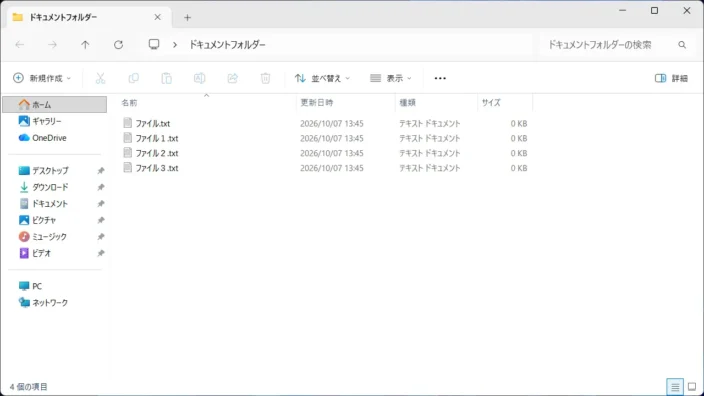Click the Copy icon in toolbar
The height and width of the screenshot is (396, 704).
pyautogui.click(x=133, y=78)
